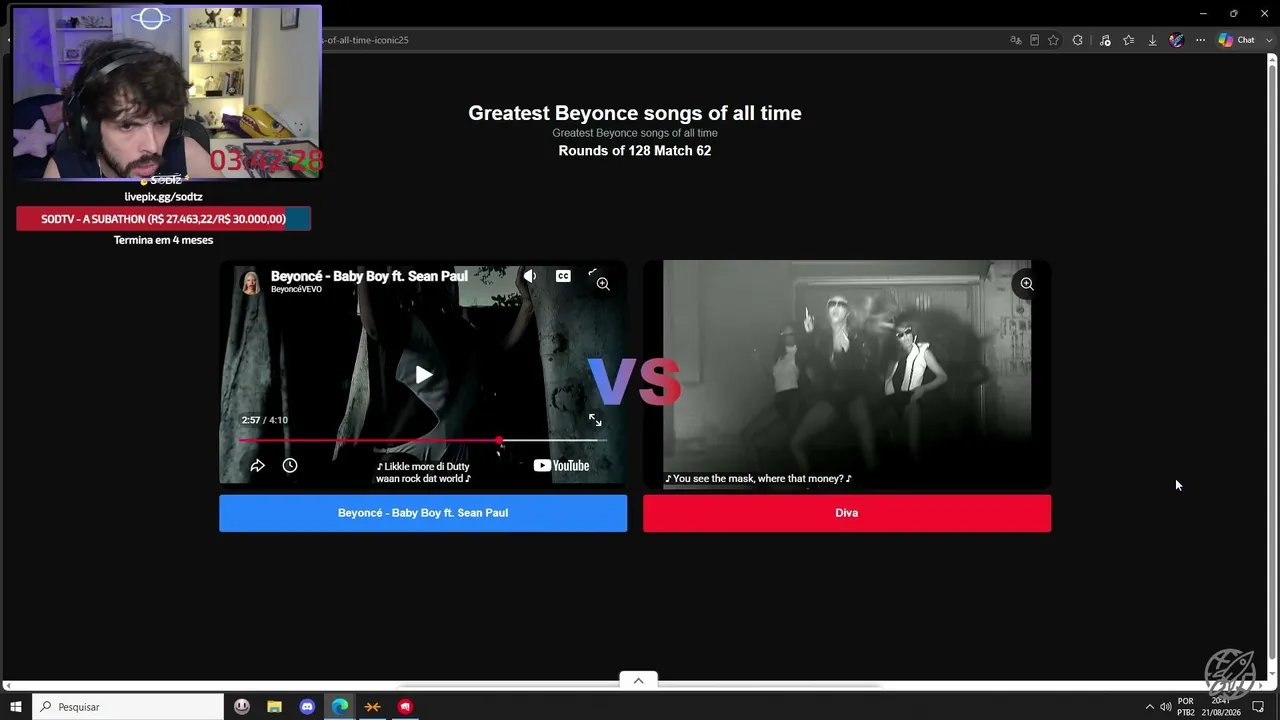
Task: Open browser downloads
Action: point(1152,40)
